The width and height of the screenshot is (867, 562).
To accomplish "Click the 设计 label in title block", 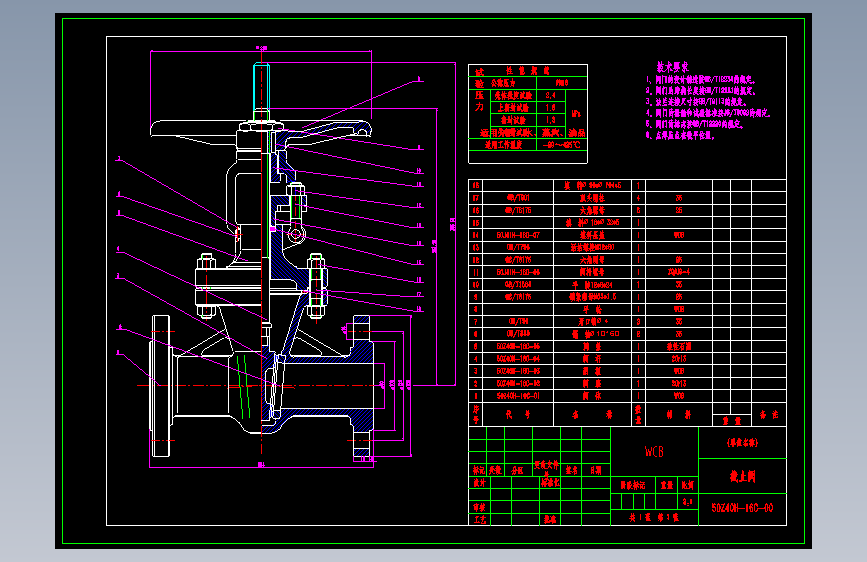I will coord(479,483).
